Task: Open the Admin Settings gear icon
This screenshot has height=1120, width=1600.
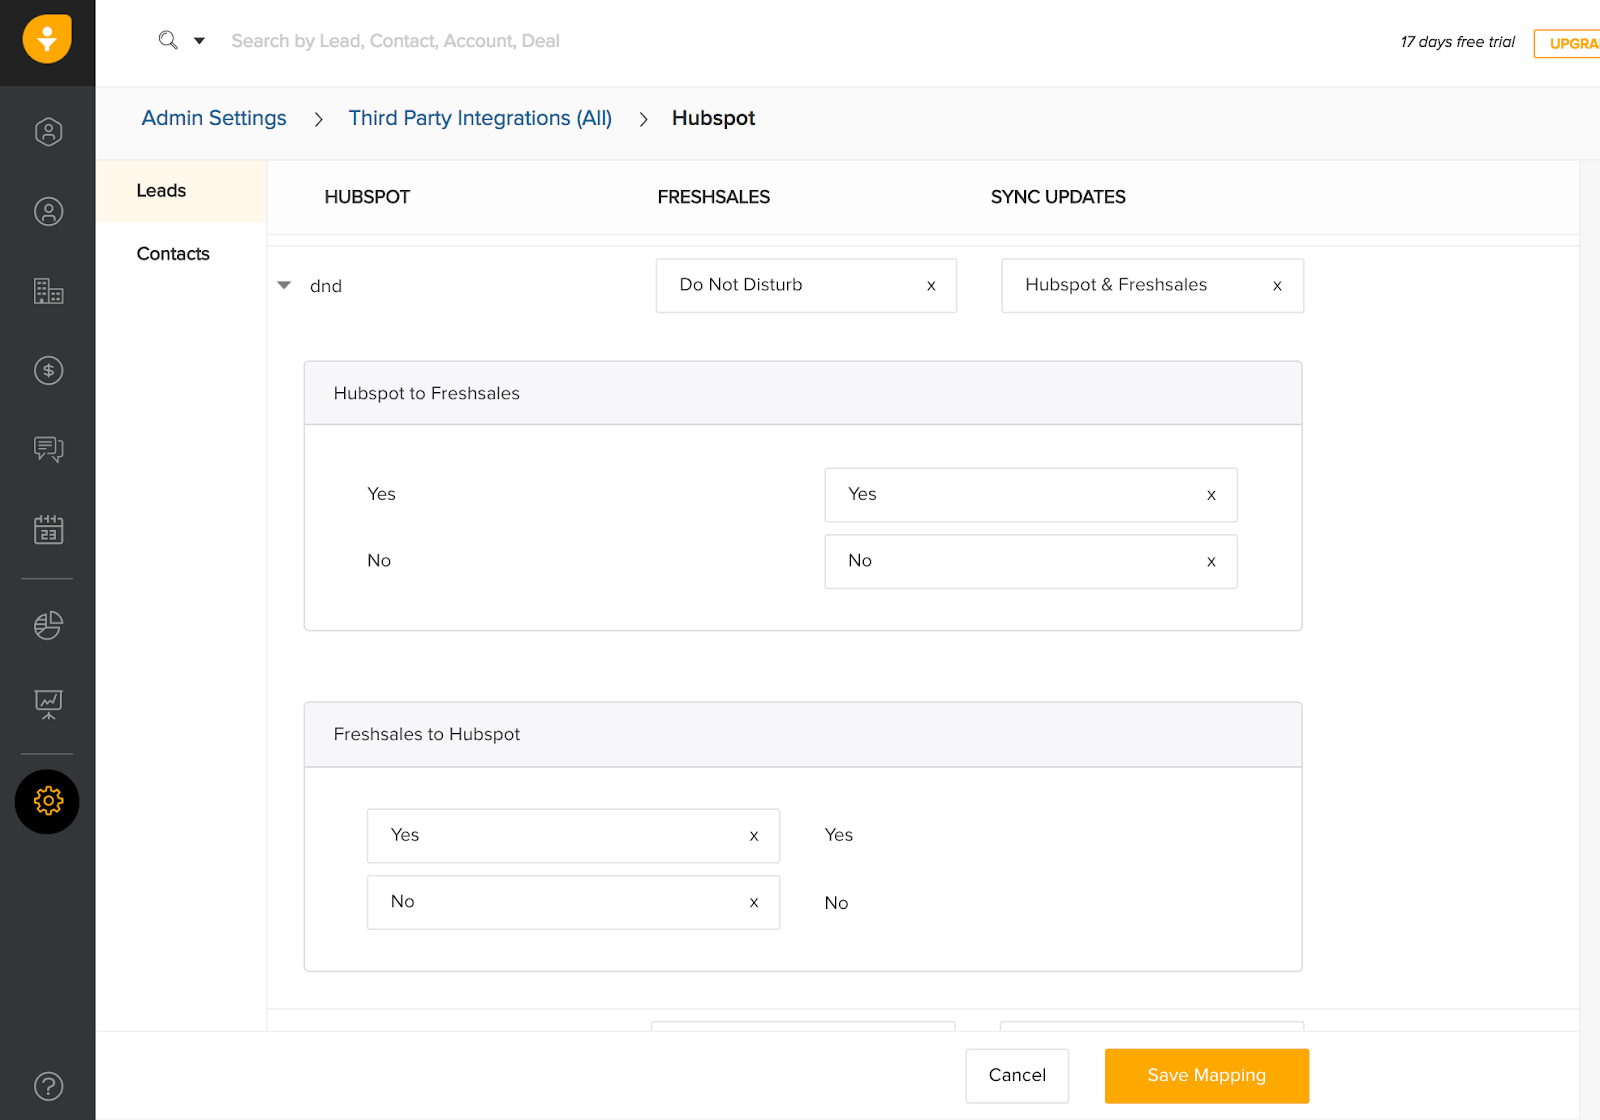Action: 47,801
